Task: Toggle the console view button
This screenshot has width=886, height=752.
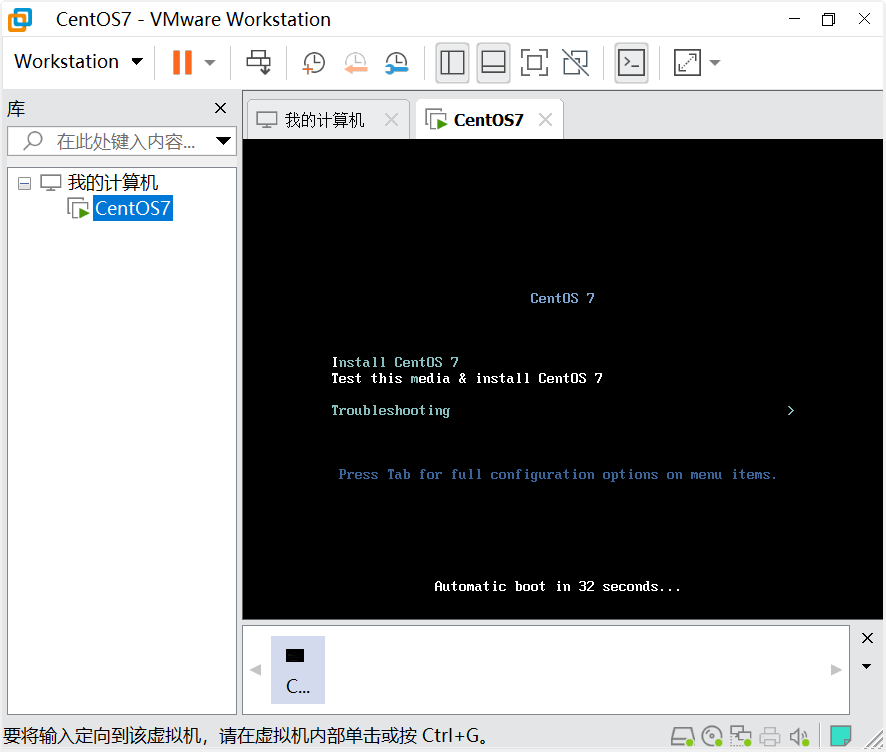Action: [631, 62]
